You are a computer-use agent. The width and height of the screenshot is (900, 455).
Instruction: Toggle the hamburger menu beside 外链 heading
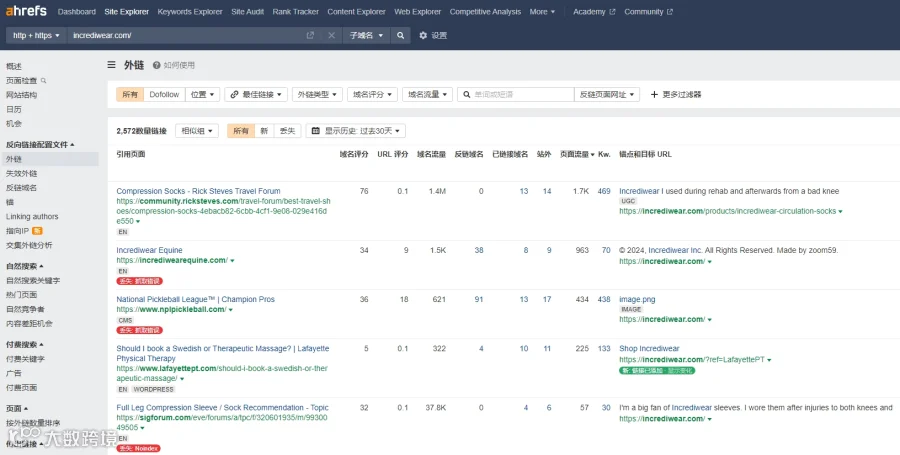click(x=111, y=65)
